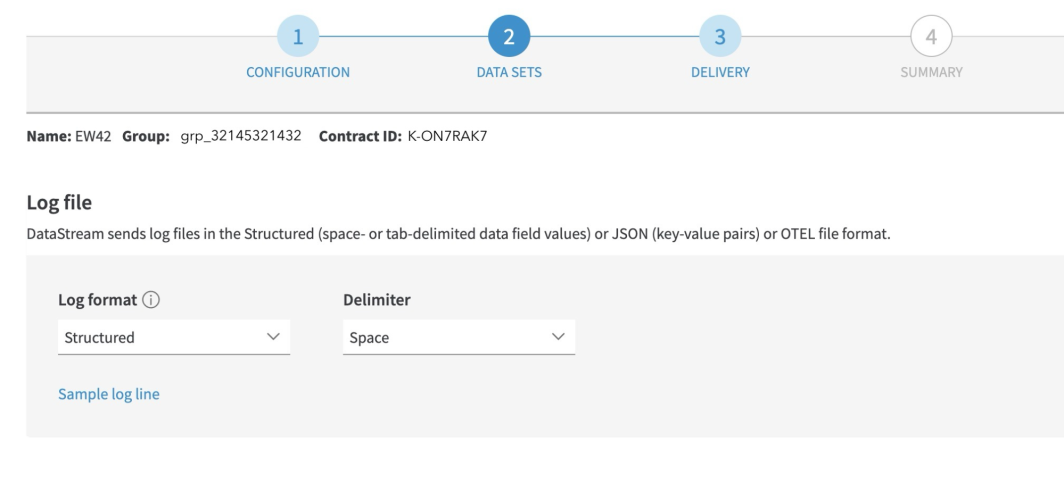Open the Delimiter dropdown showing Space
This screenshot has width=1064, height=491.
tap(458, 337)
